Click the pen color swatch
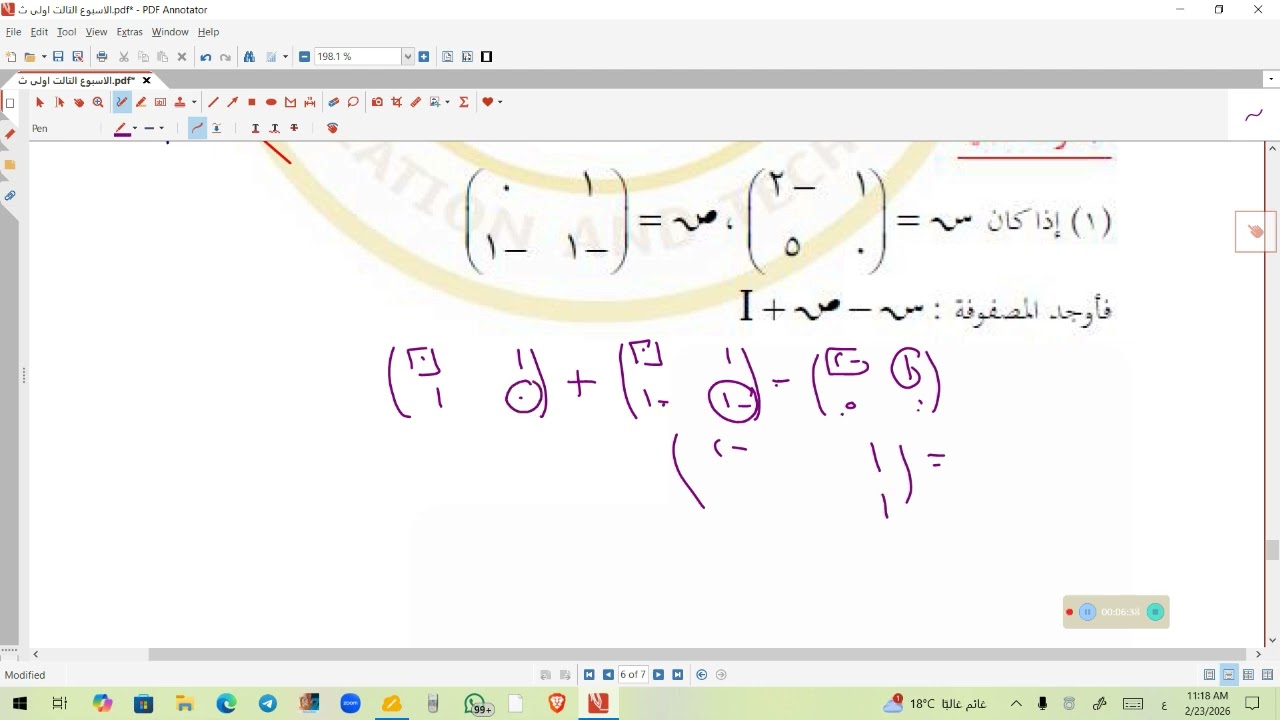Screen dimensions: 1280x720 pos(122,128)
